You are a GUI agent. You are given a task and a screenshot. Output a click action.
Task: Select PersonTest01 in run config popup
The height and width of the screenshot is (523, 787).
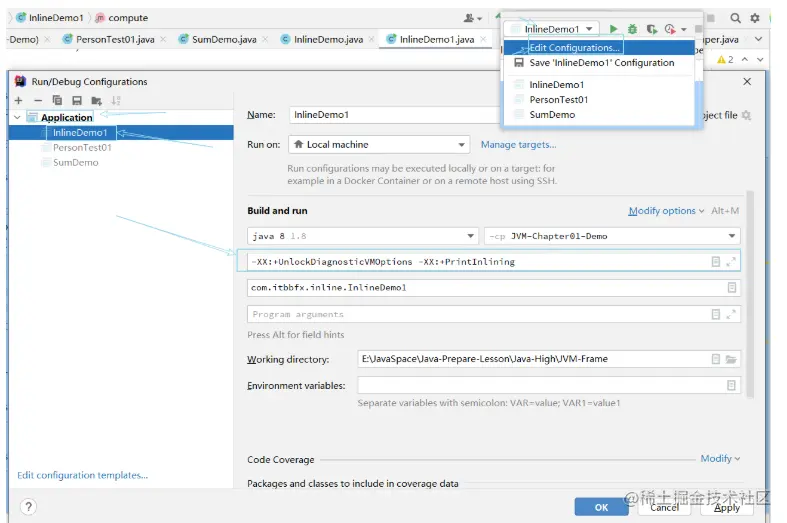point(599,99)
